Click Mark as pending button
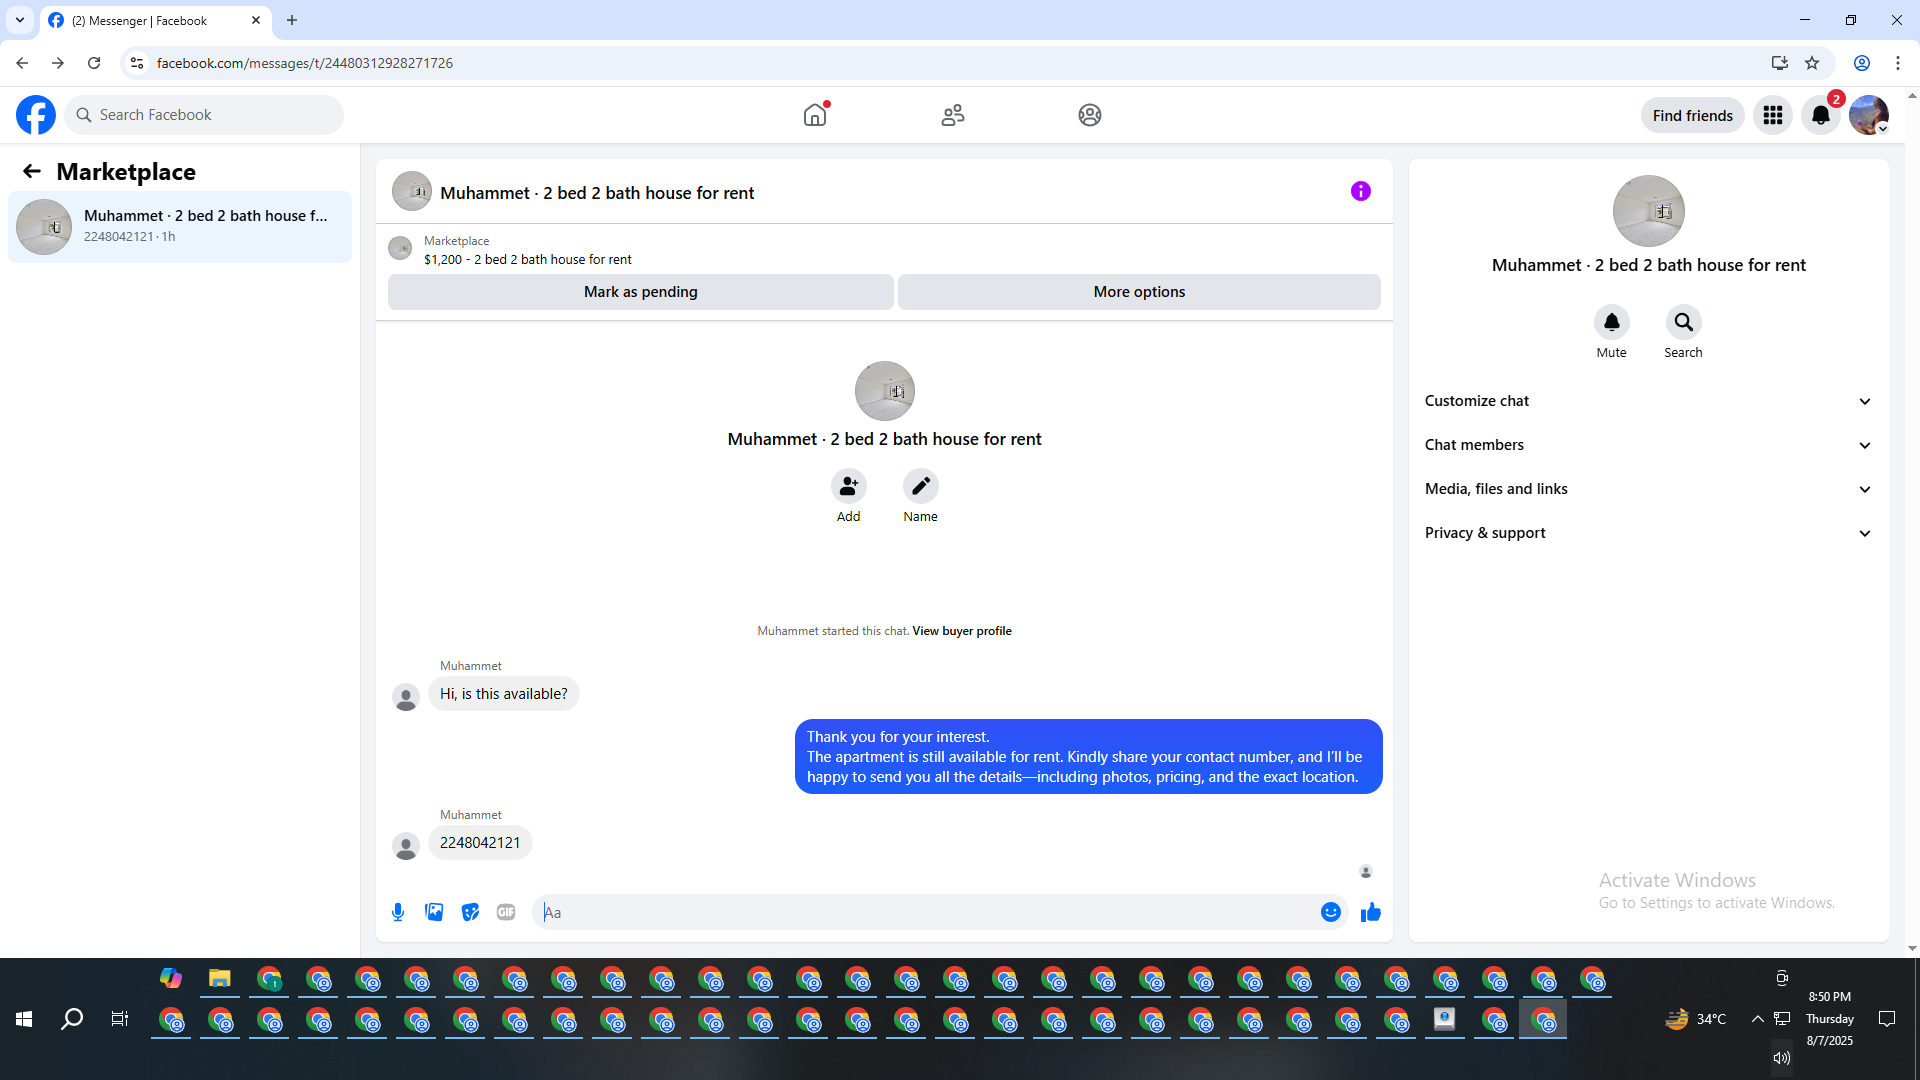 click(x=641, y=292)
